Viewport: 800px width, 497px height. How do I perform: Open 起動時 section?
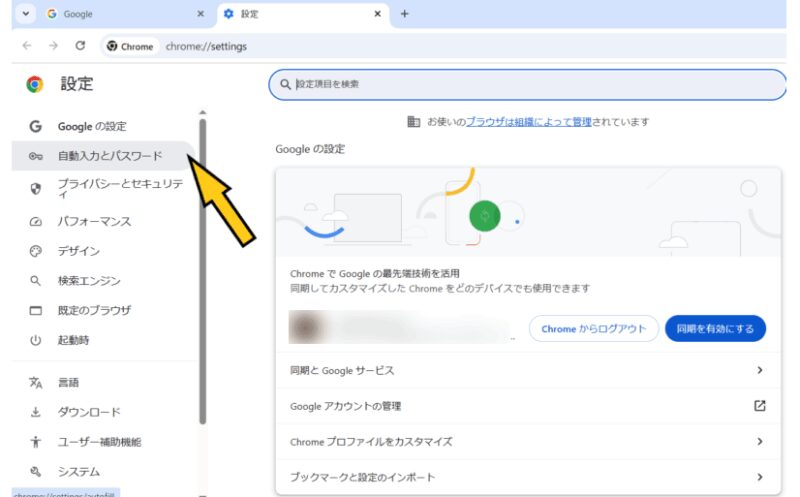pos(104,340)
